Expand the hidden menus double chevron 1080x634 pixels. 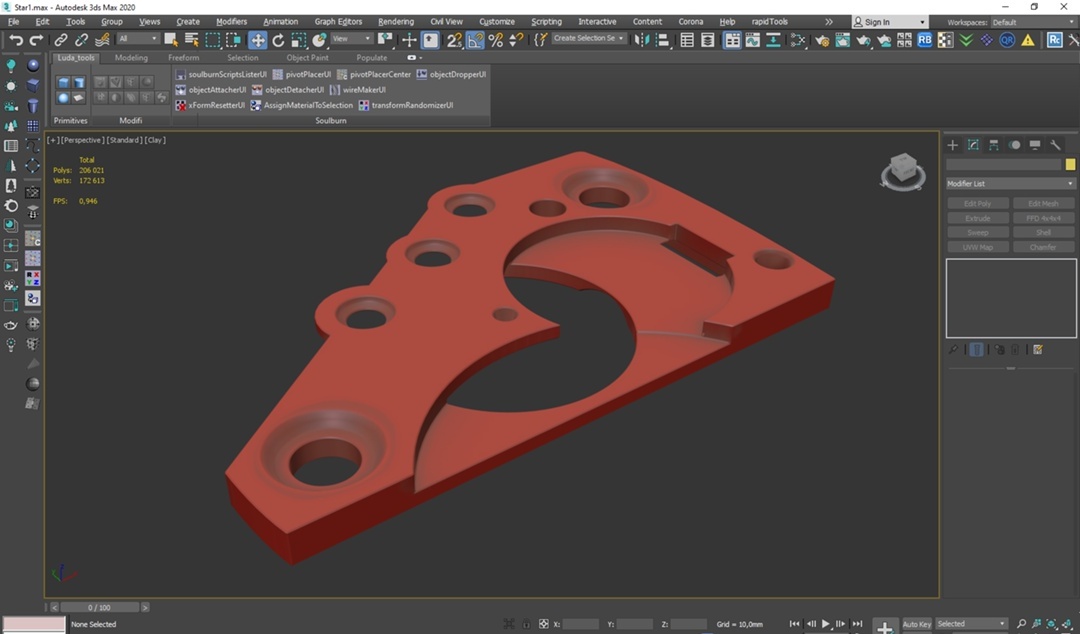click(829, 22)
